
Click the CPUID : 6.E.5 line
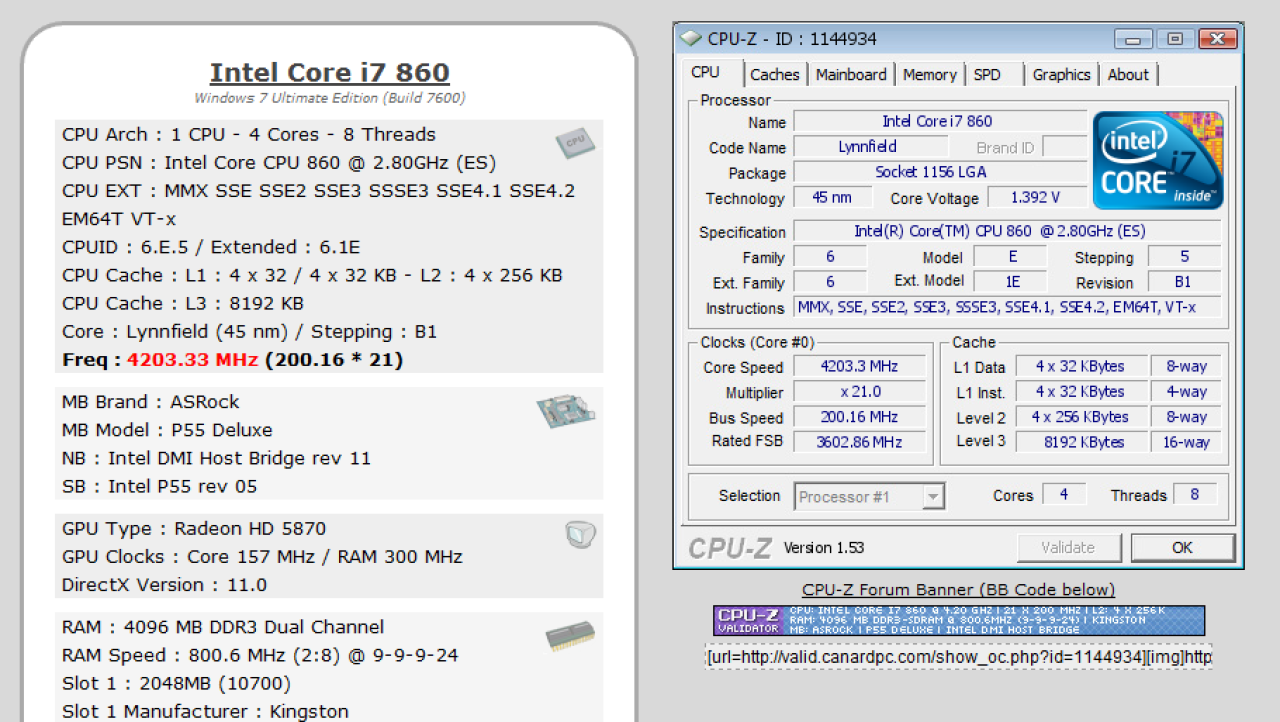[x=211, y=247]
